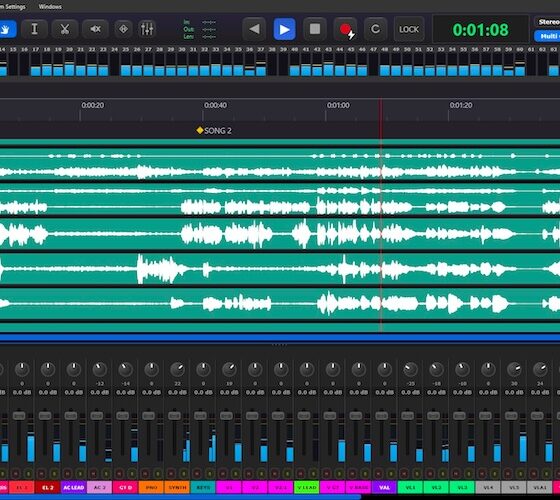Click the rewind to start button
Viewport: 560px width, 500px height.
pos(254,29)
